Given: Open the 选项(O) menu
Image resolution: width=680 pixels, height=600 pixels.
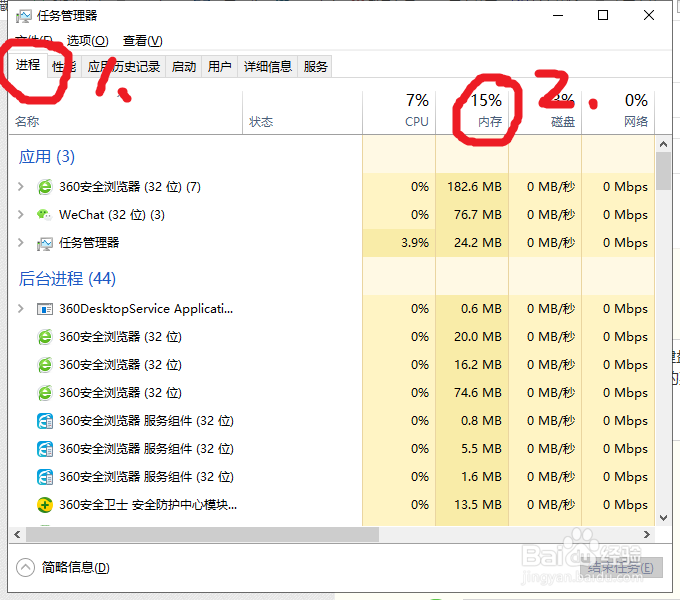Looking at the screenshot, I should coord(87,41).
